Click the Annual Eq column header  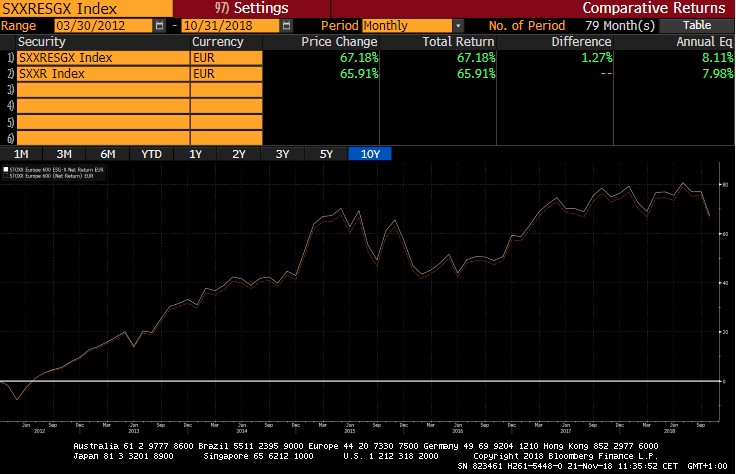[x=704, y=42]
